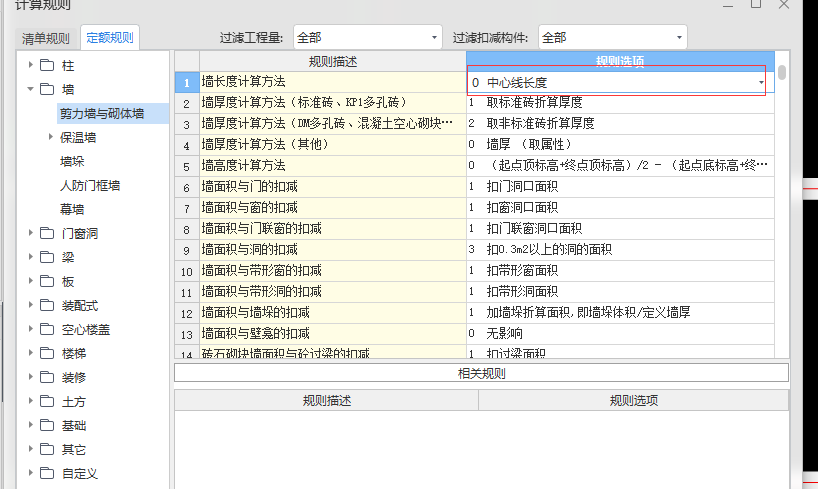The width and height of the screenshot is (818, 489).
Task: Select row 墙厚度计算方法（其他）
Action: point(333,145)
